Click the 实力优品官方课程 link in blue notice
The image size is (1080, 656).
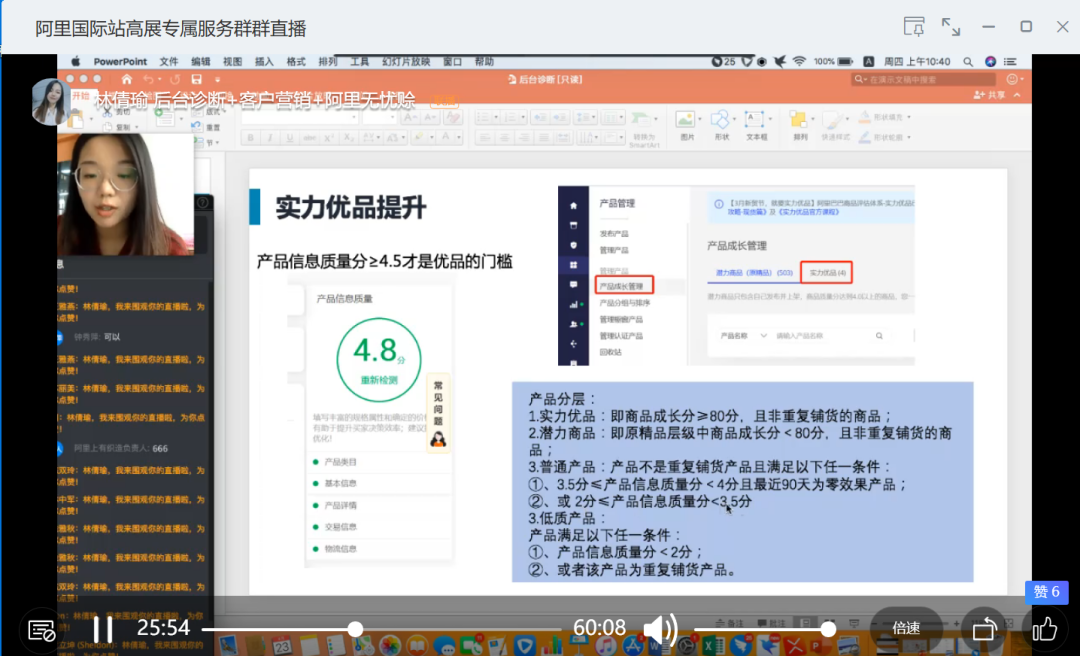pos(809,212)
